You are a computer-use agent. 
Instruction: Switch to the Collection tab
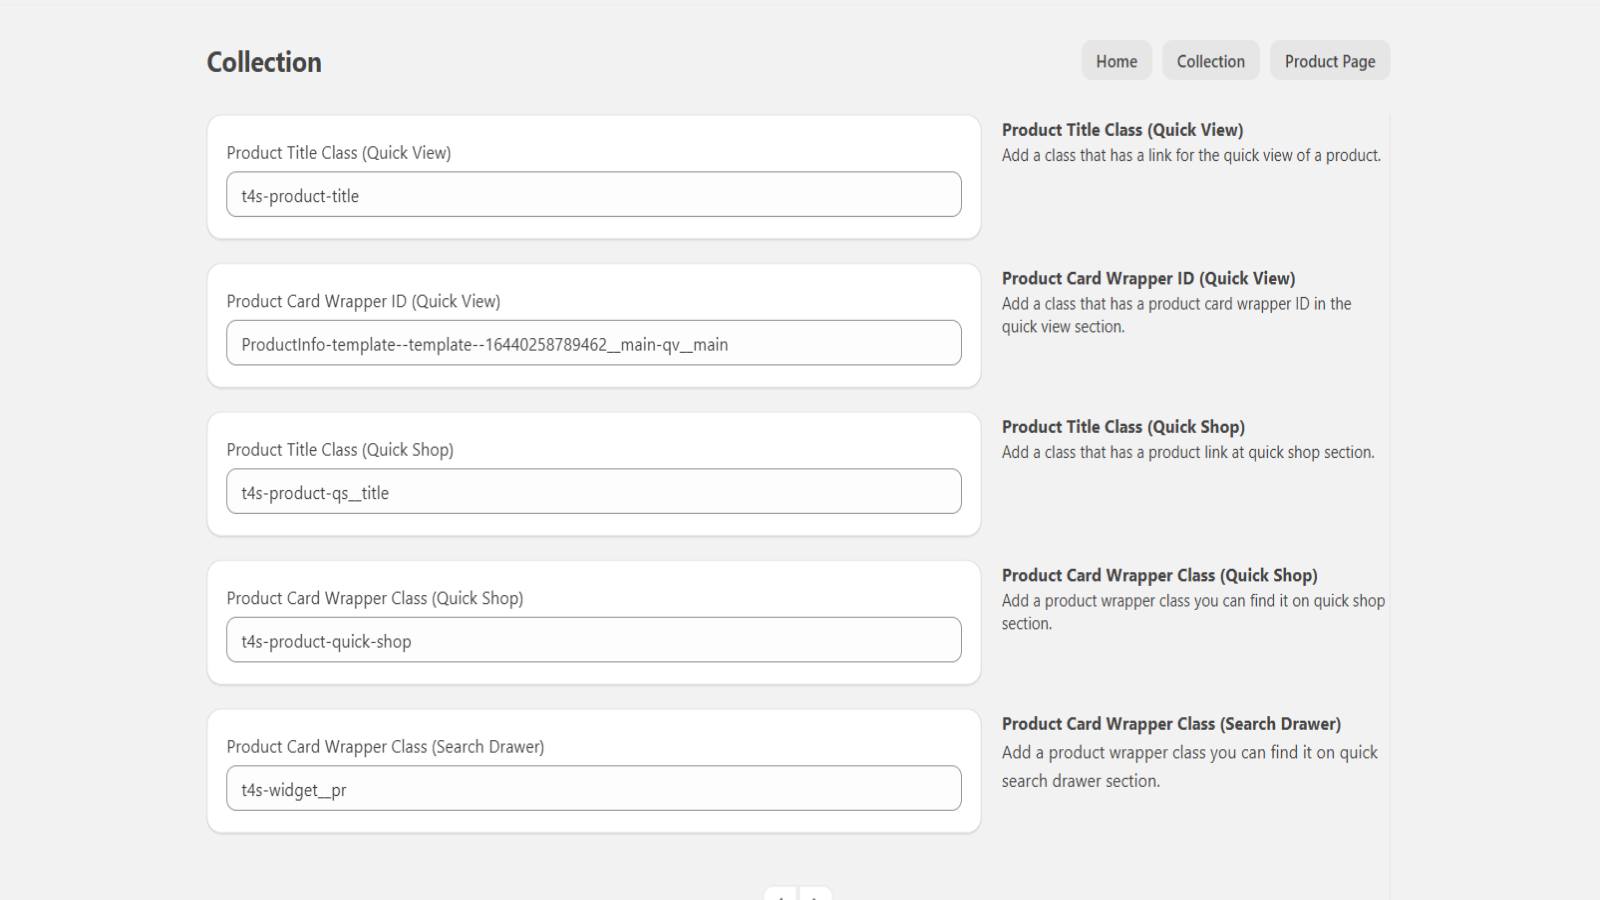(x=1210, y=60)
